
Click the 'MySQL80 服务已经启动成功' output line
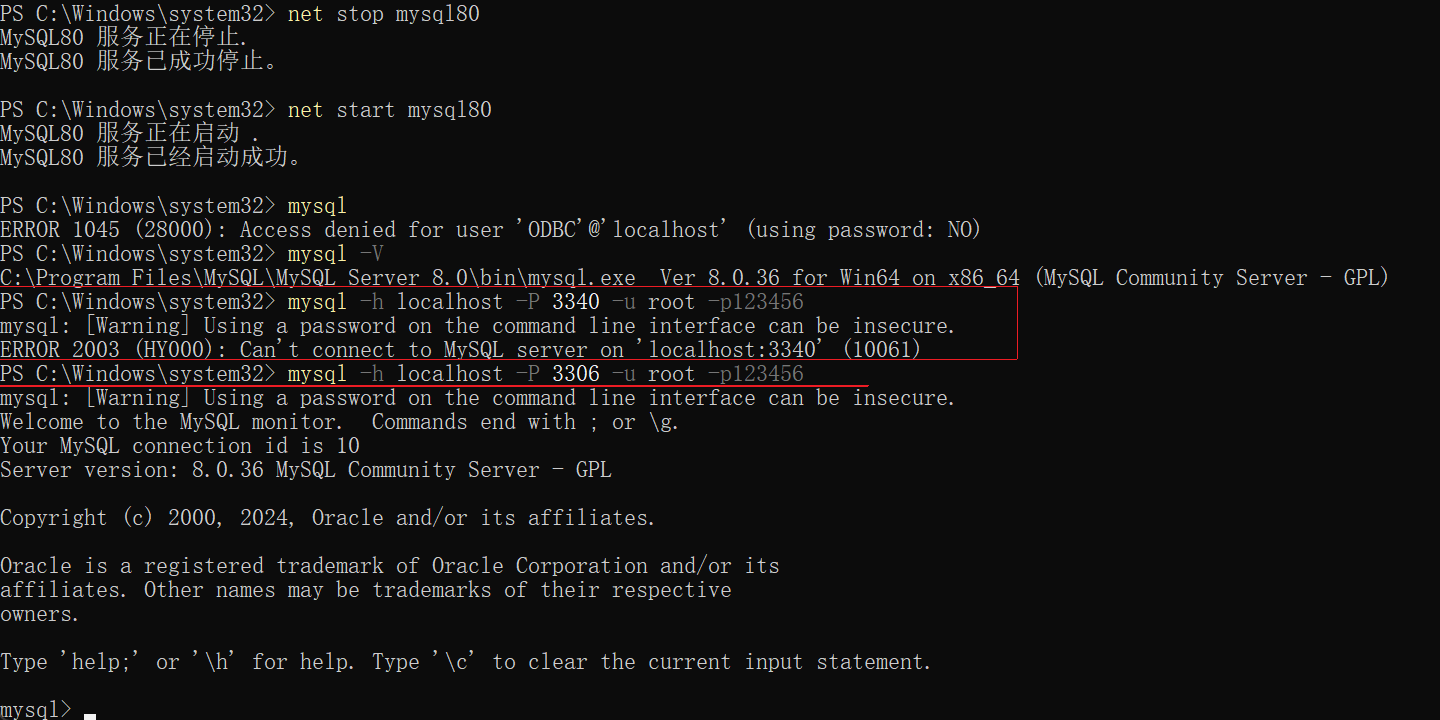point(150,158)
